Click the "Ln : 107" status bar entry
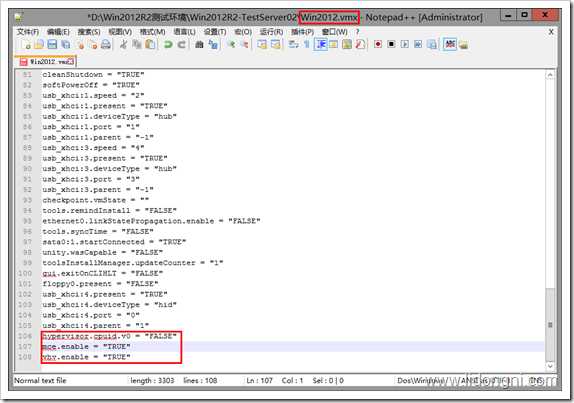This screenshot has height=403, width=574. tap(260, 380)
